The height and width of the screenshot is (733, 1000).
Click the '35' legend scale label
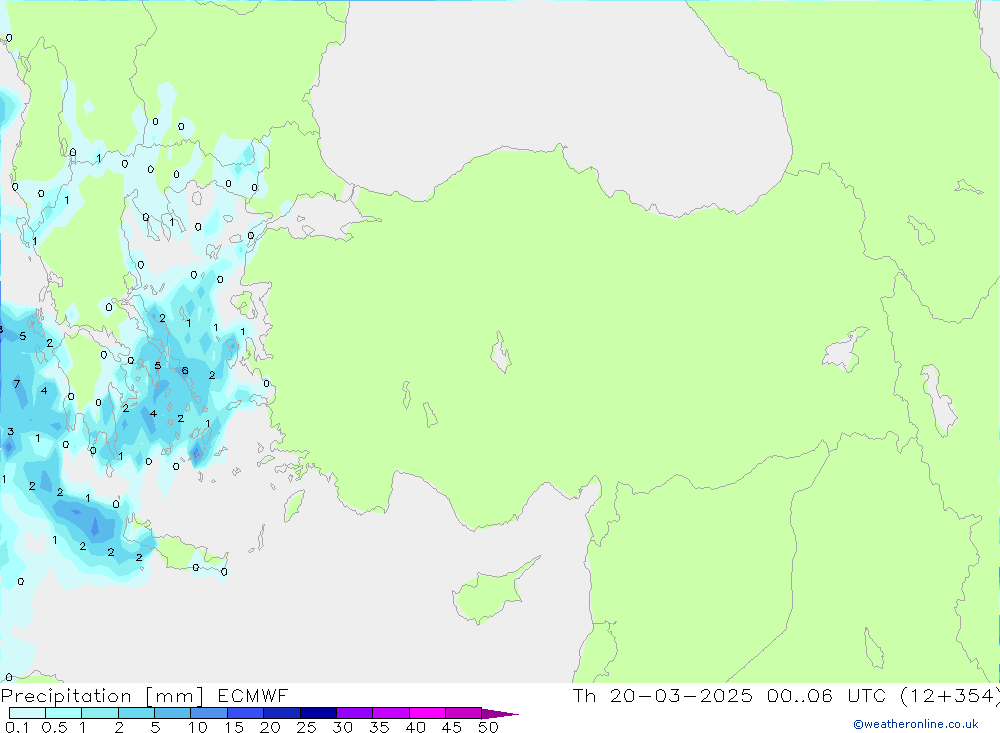[379, 727]
